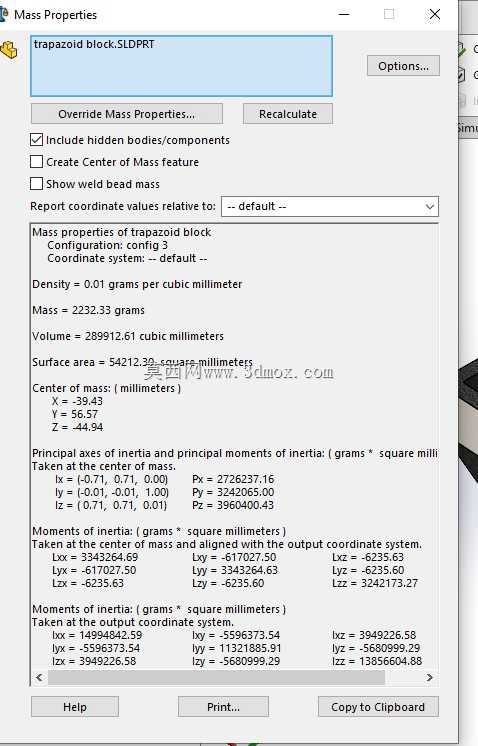Click Ixz = 3949226.58 value

374,635
